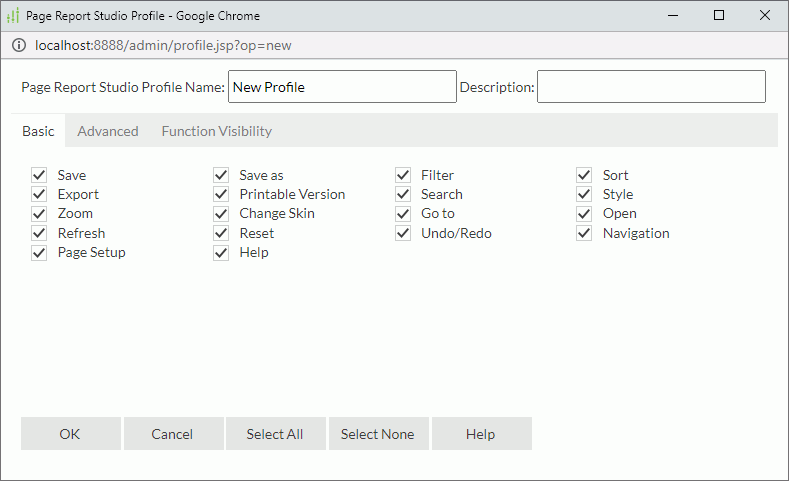789x481 pixels.
Task: Toggle the Refresh checkbox
Action: click(x=39, y=233)
